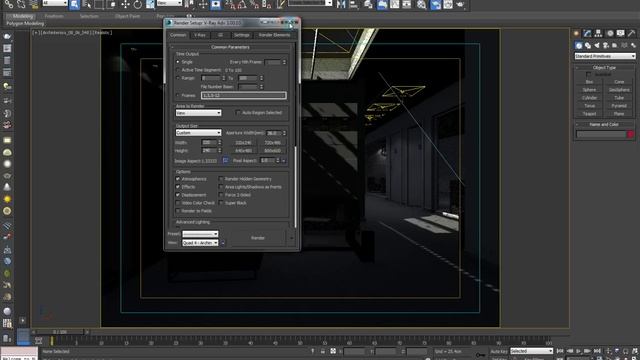Uncheck the Displacement option
This screenshot has height=360, width=640.
point(178,195)
